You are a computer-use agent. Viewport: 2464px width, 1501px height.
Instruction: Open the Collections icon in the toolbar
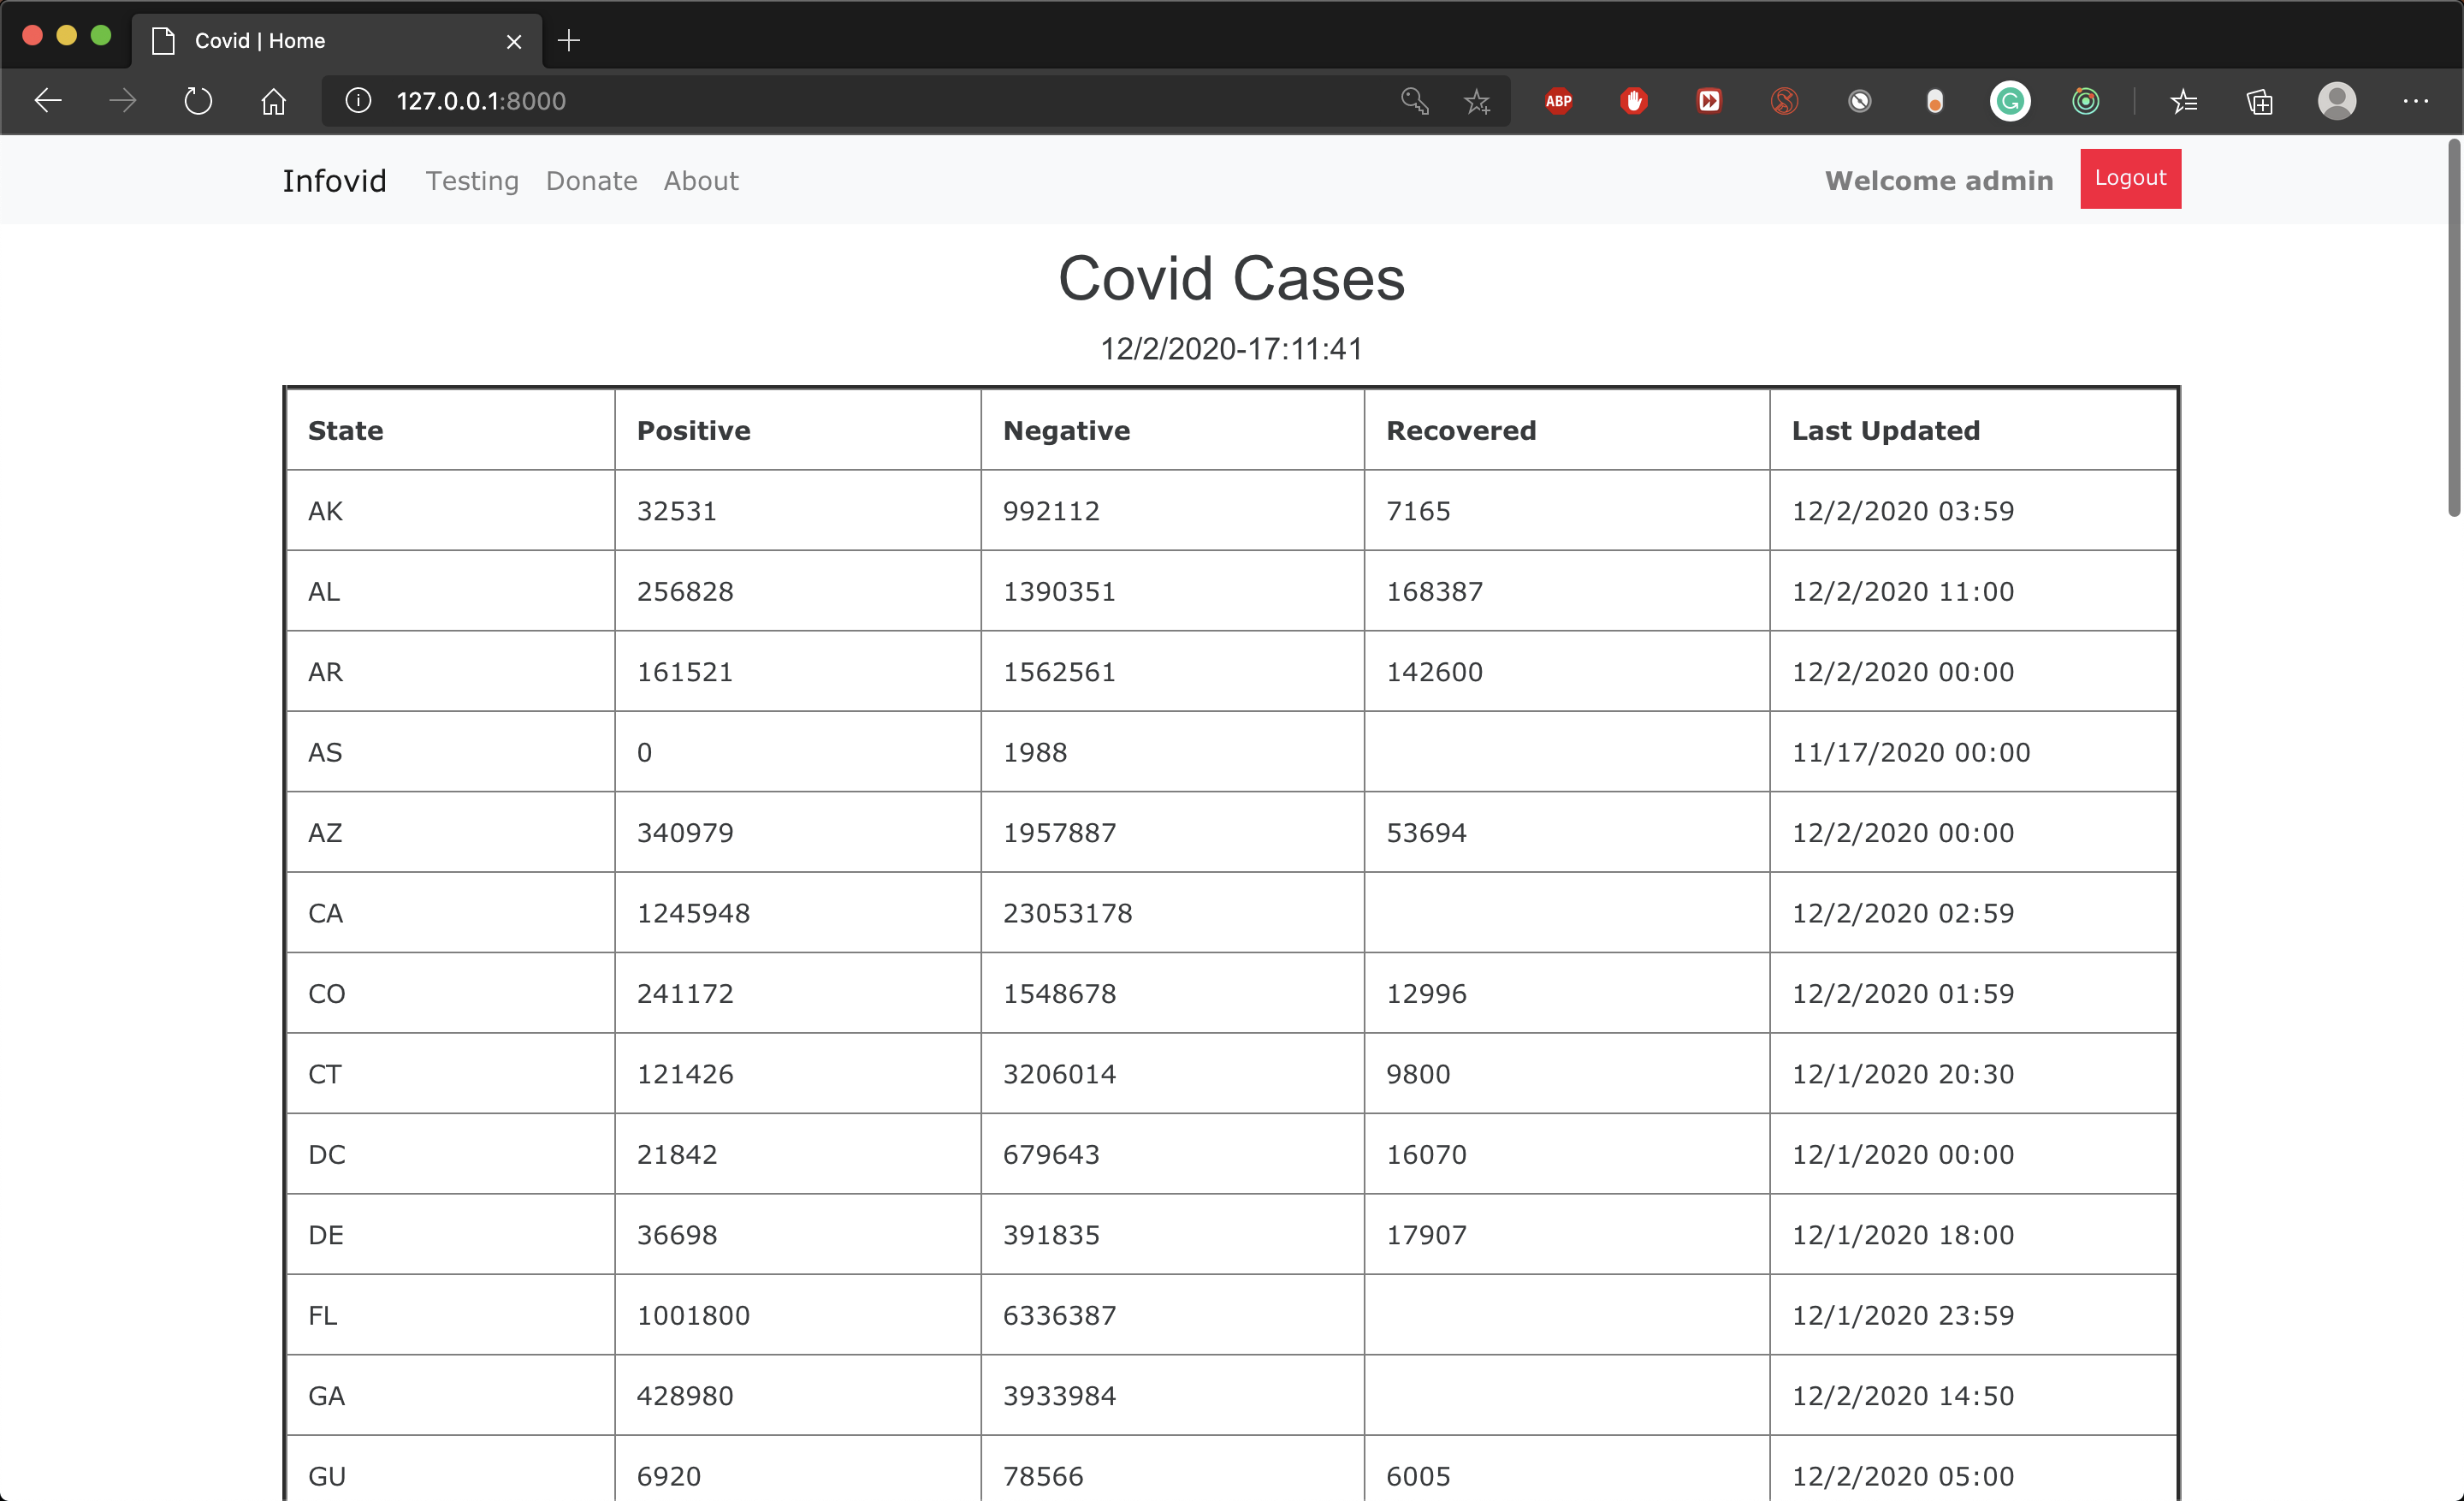2259,101
